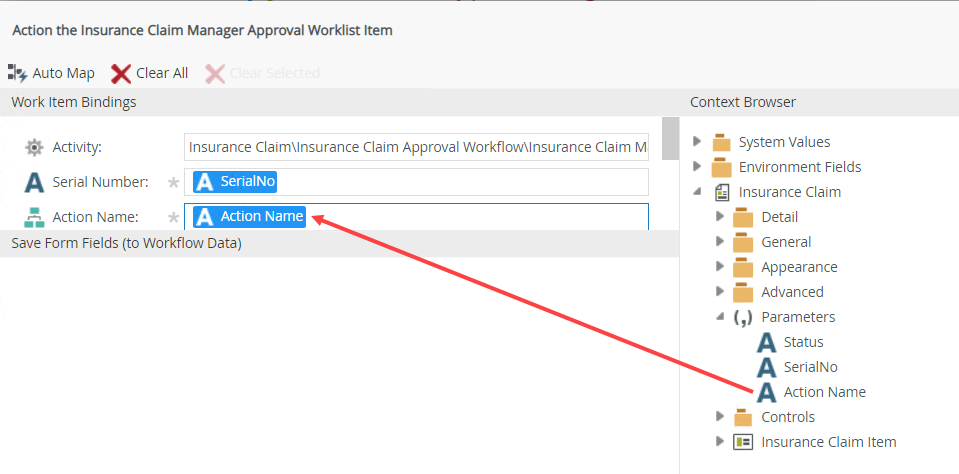Image resolution: width=959 pixels, height=474 pixels.
Task: Select the Action Name token in the field
Action: 250,217
